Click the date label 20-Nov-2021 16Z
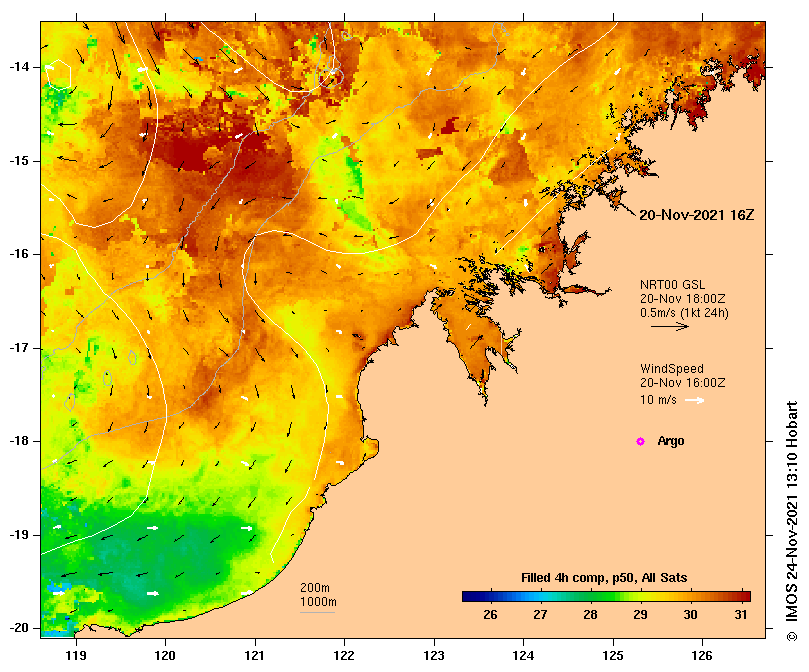Viewport: 809px width, 672px height. point(697,215)
